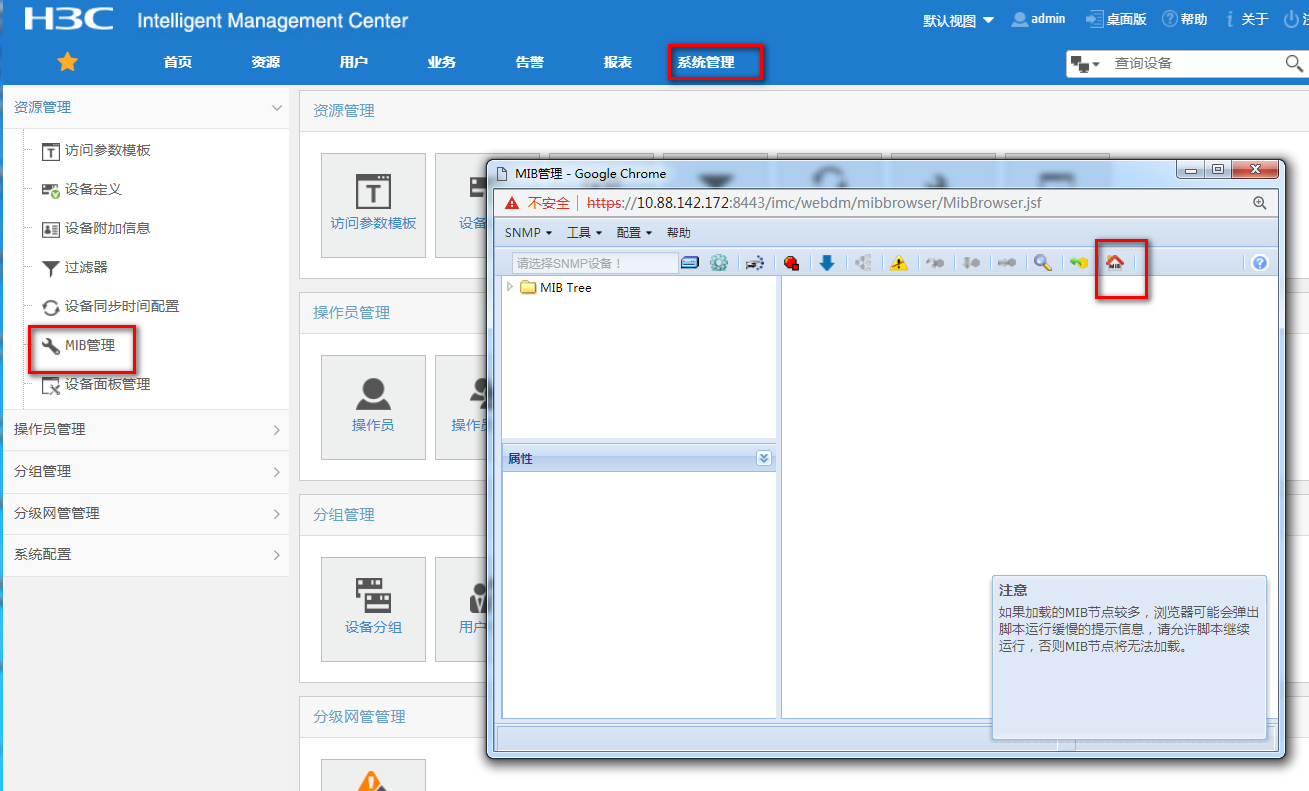Expand the 分级网管管理 sidebar section
Viewport: 1309px width, 791px height.
point(277,514)
